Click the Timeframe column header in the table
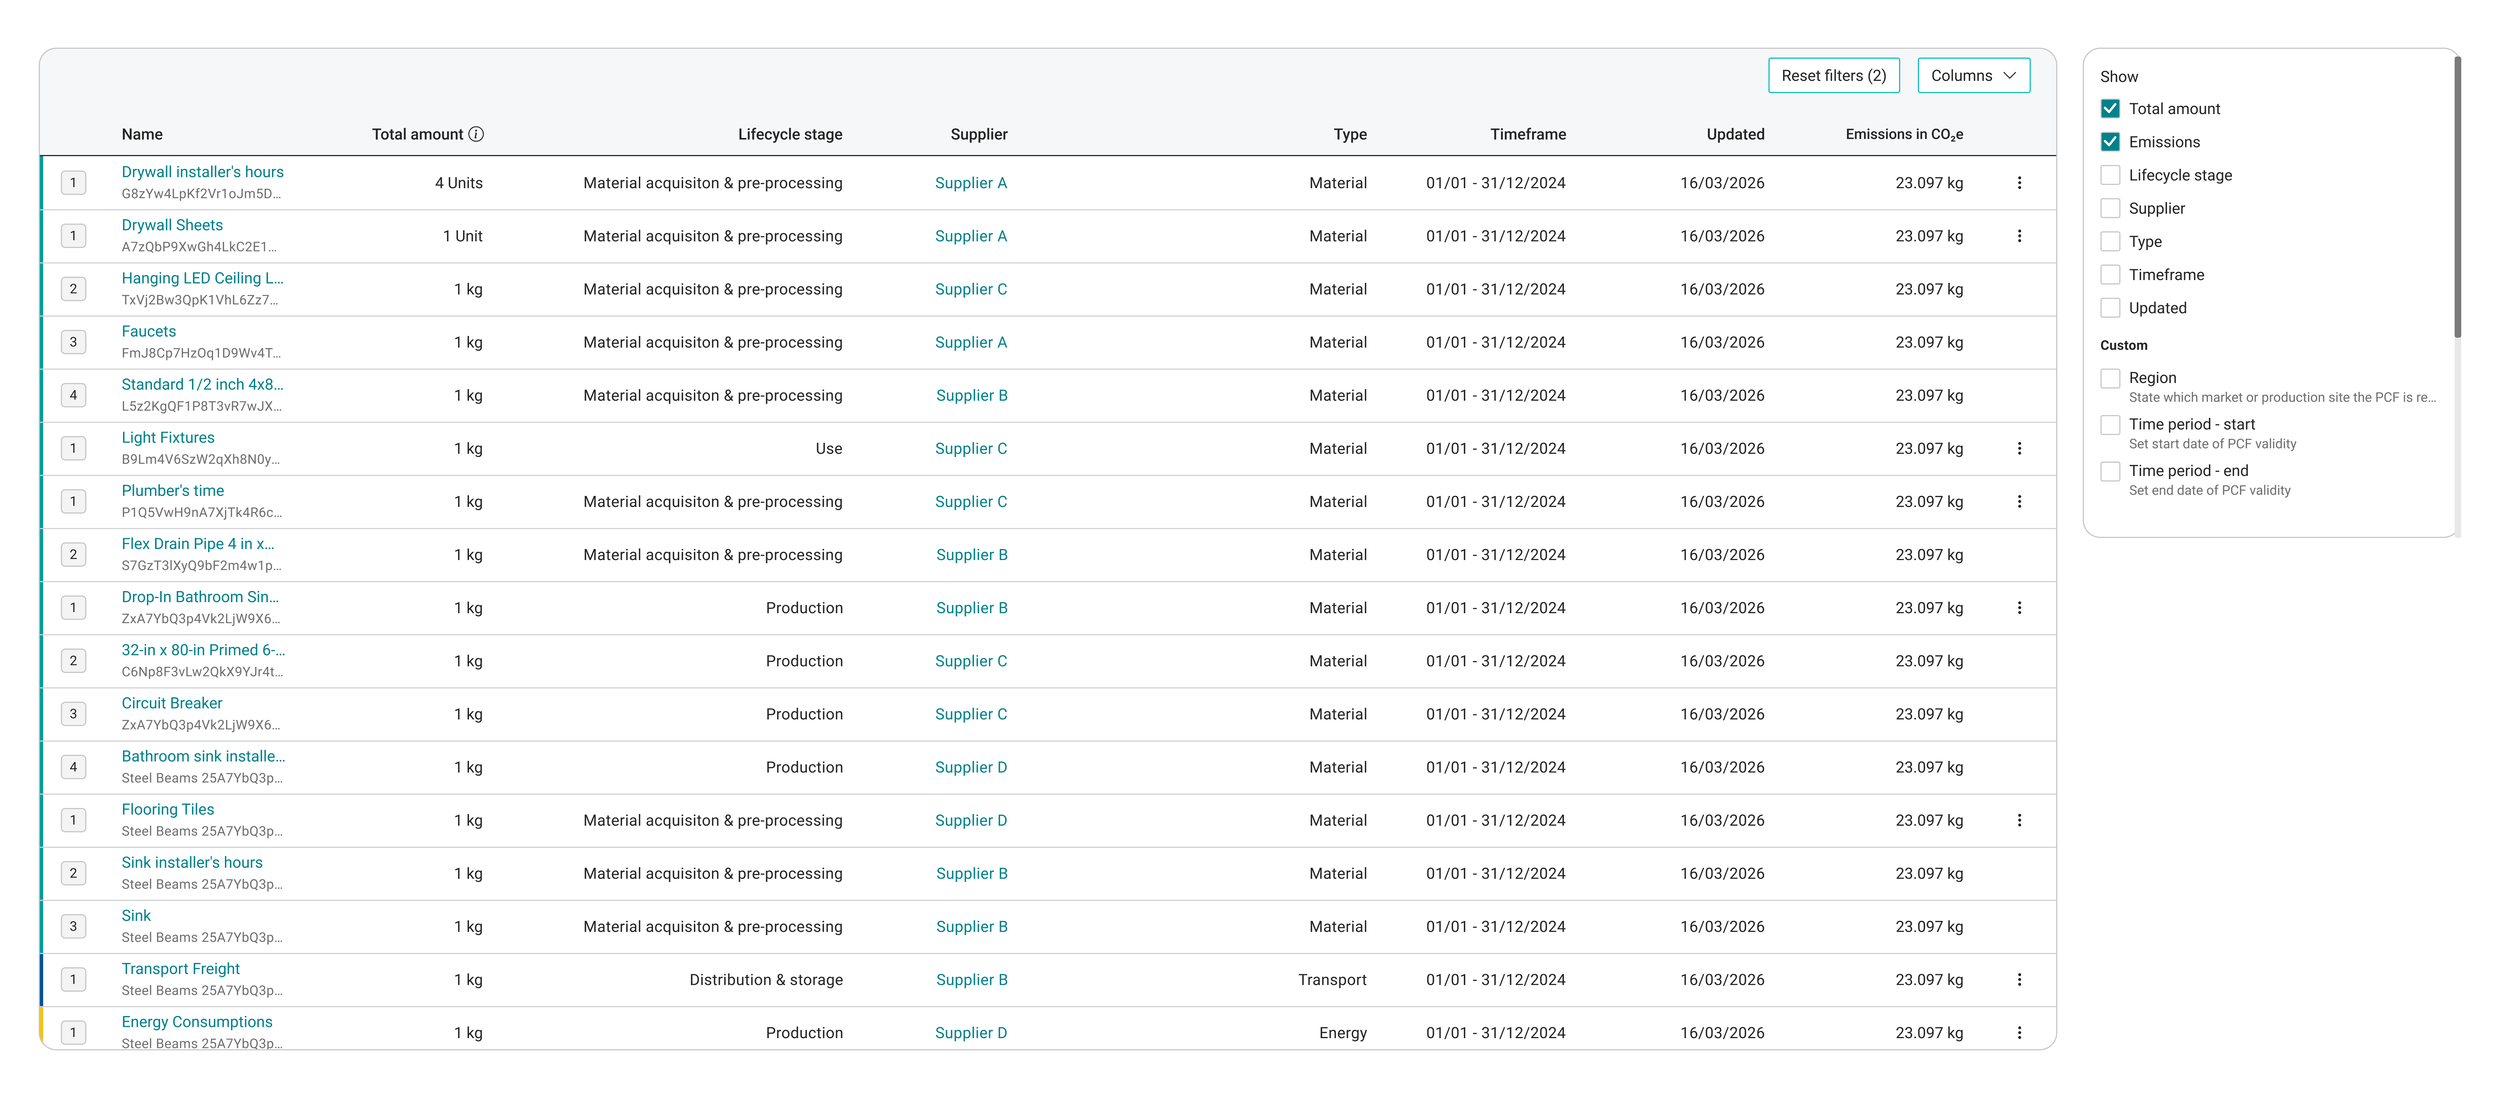This screenshot has height=1098, width=2500. [1528, 134]
